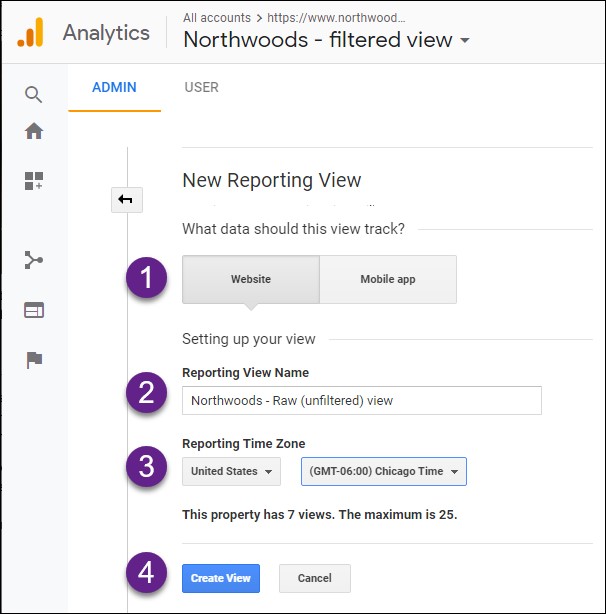Click the New Reporting View heading
The image size is (606, 614).
[x=272, y=181]
